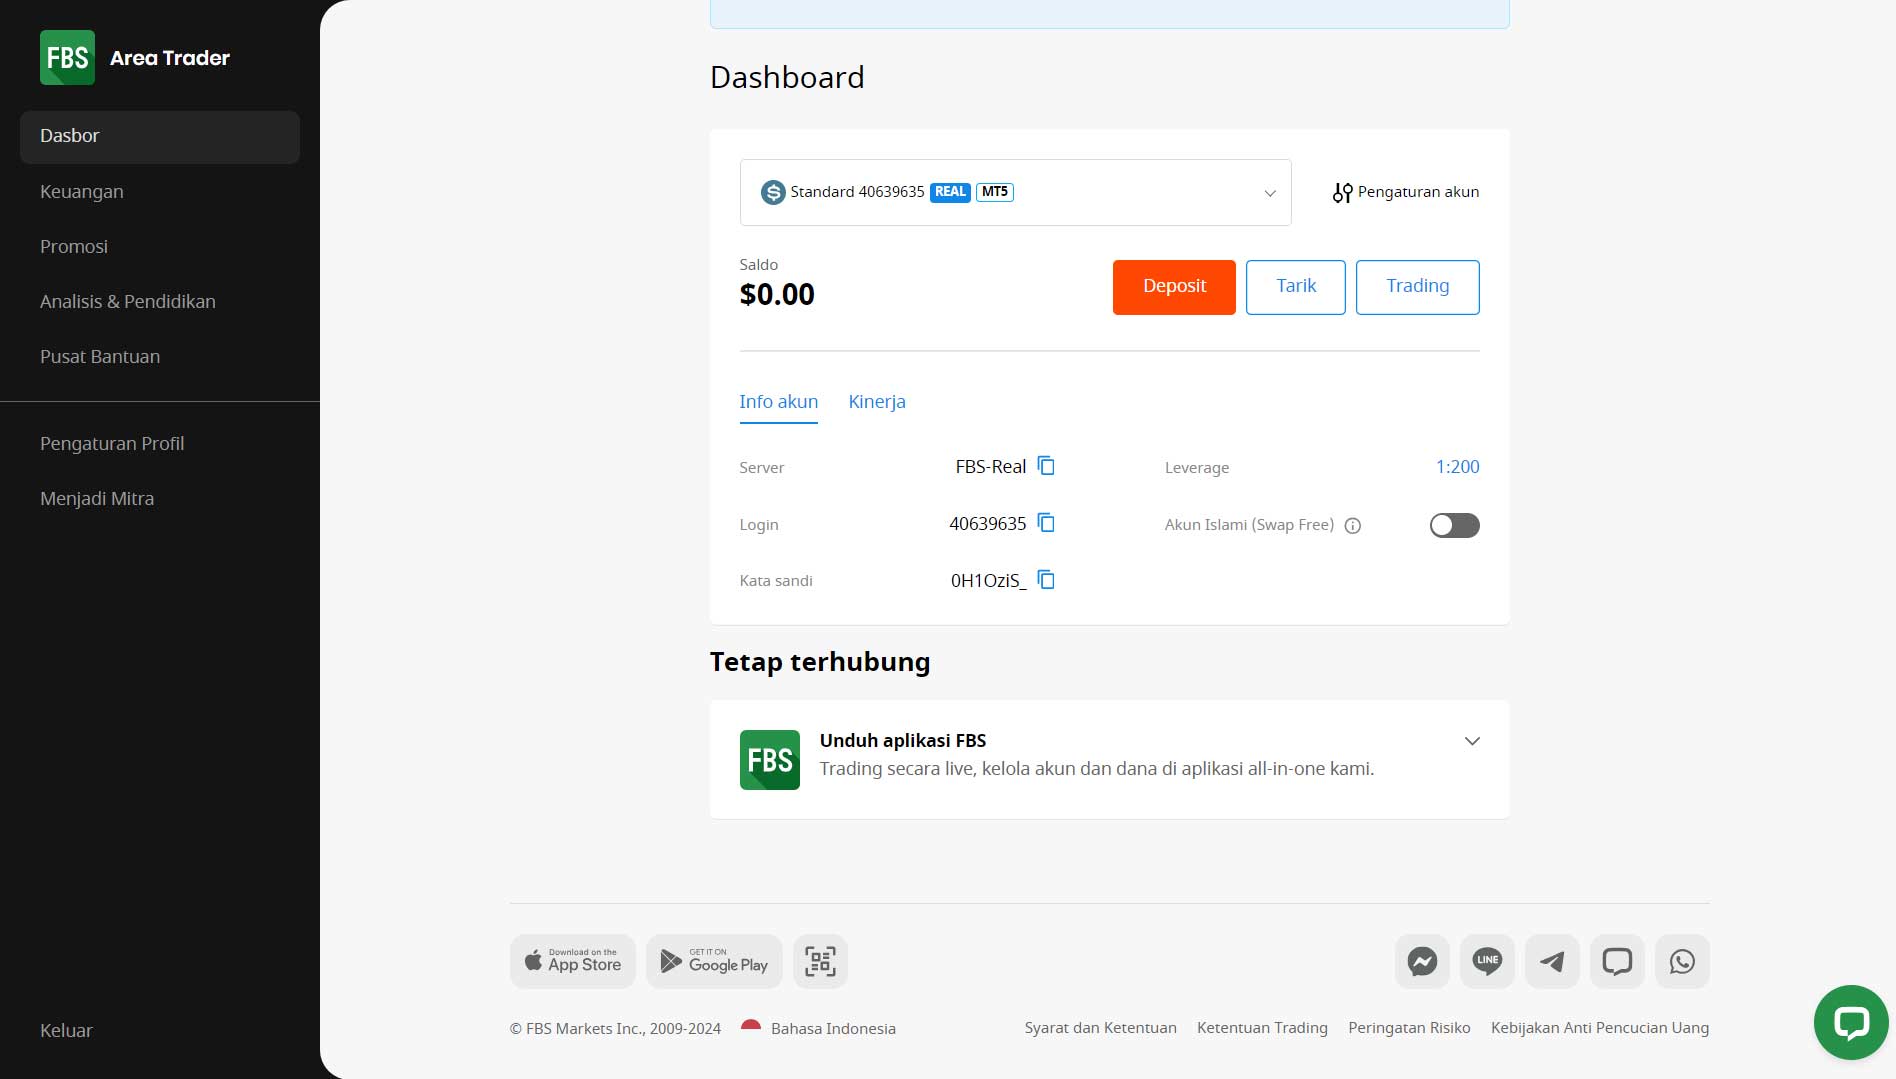Change language from Bahasa Indonesia
1896x1079 pixels.
[x=833, y=1028]
